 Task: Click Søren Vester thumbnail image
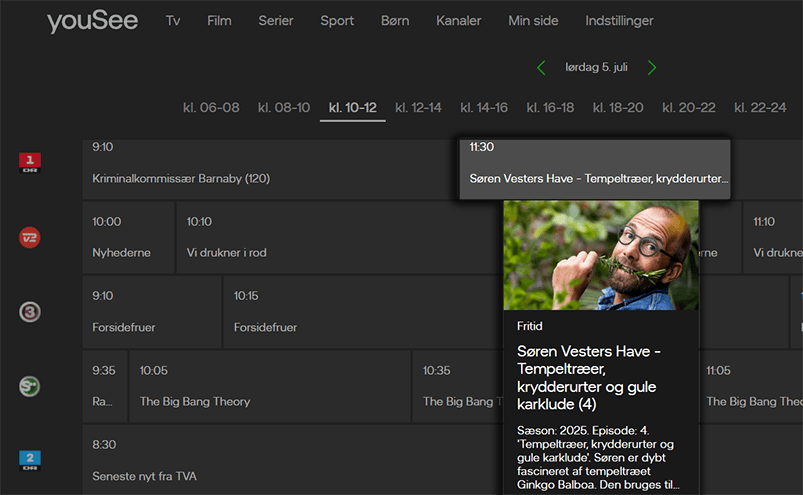tap(600, 255)
